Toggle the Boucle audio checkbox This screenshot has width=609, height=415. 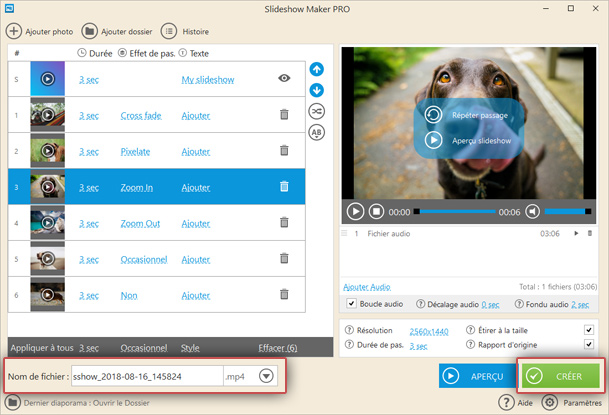351,304
